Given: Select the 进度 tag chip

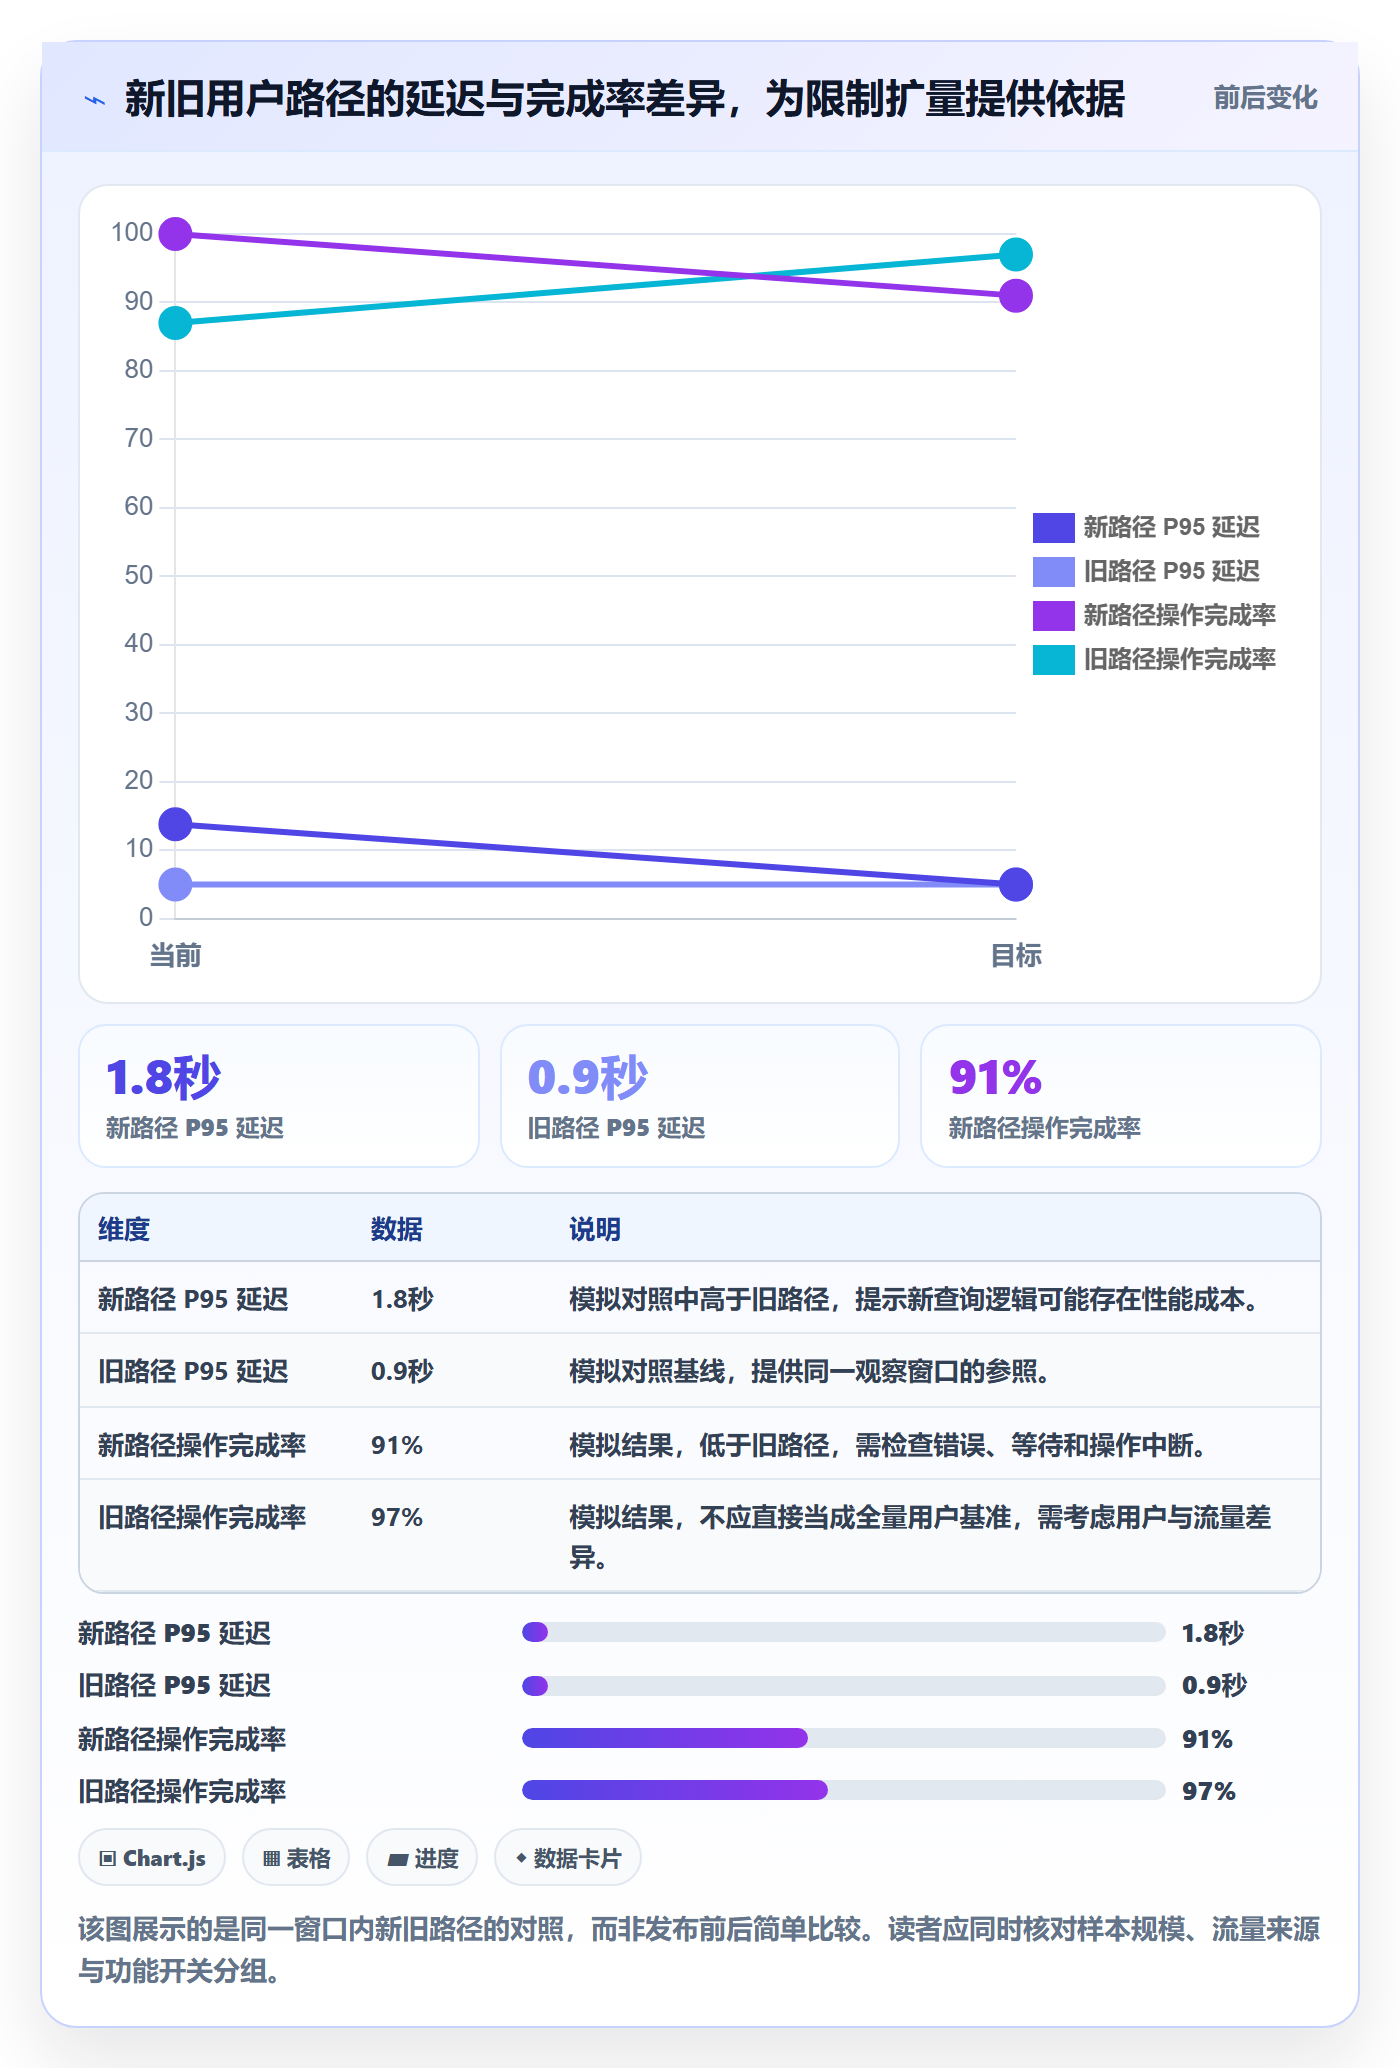Looking at the screenshot, I should [422, 1858].
